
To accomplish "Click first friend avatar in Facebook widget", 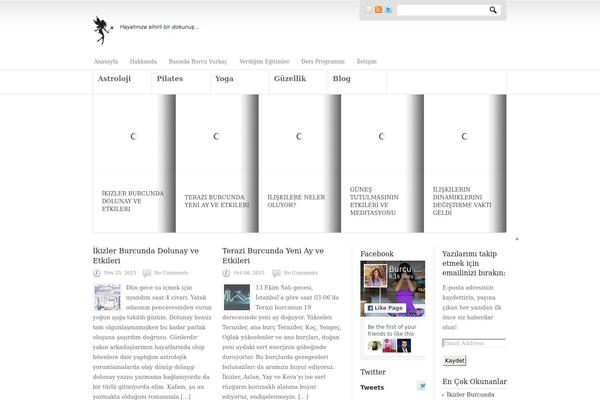I will point(375,346).
